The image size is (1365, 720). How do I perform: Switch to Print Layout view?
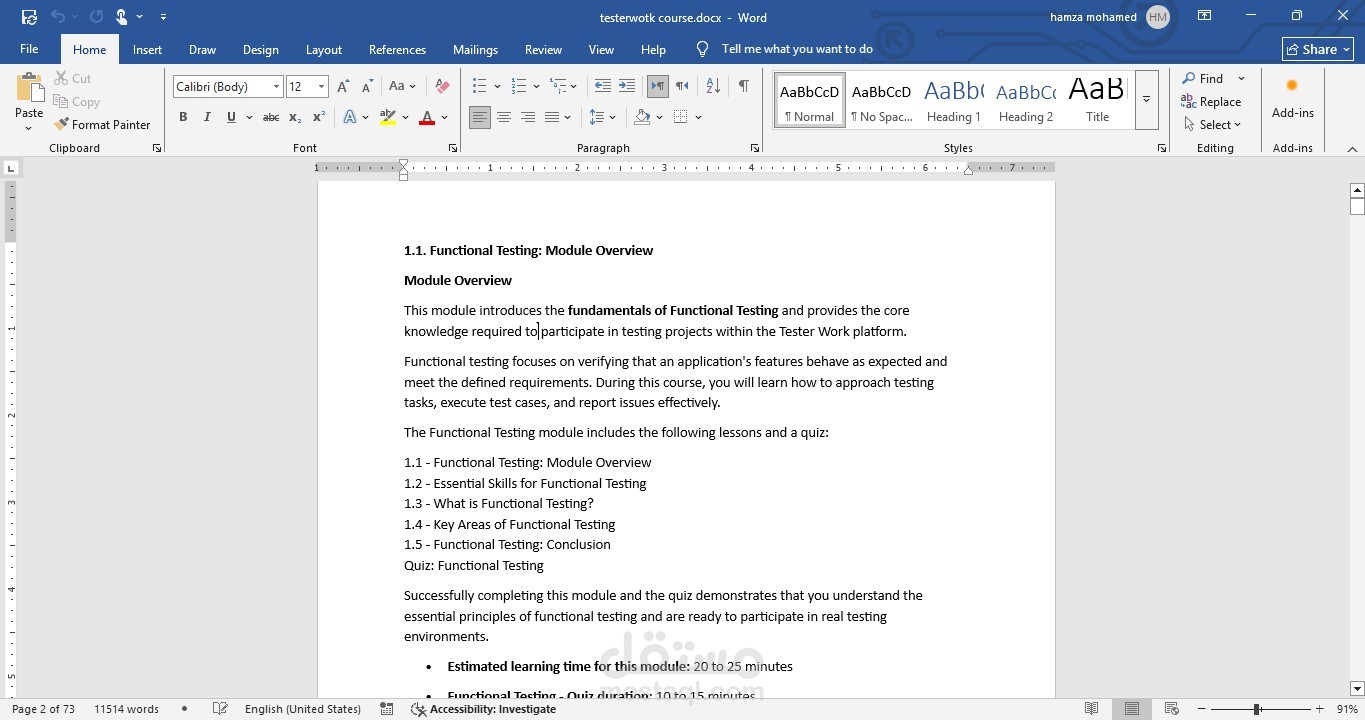[1131, 709]
